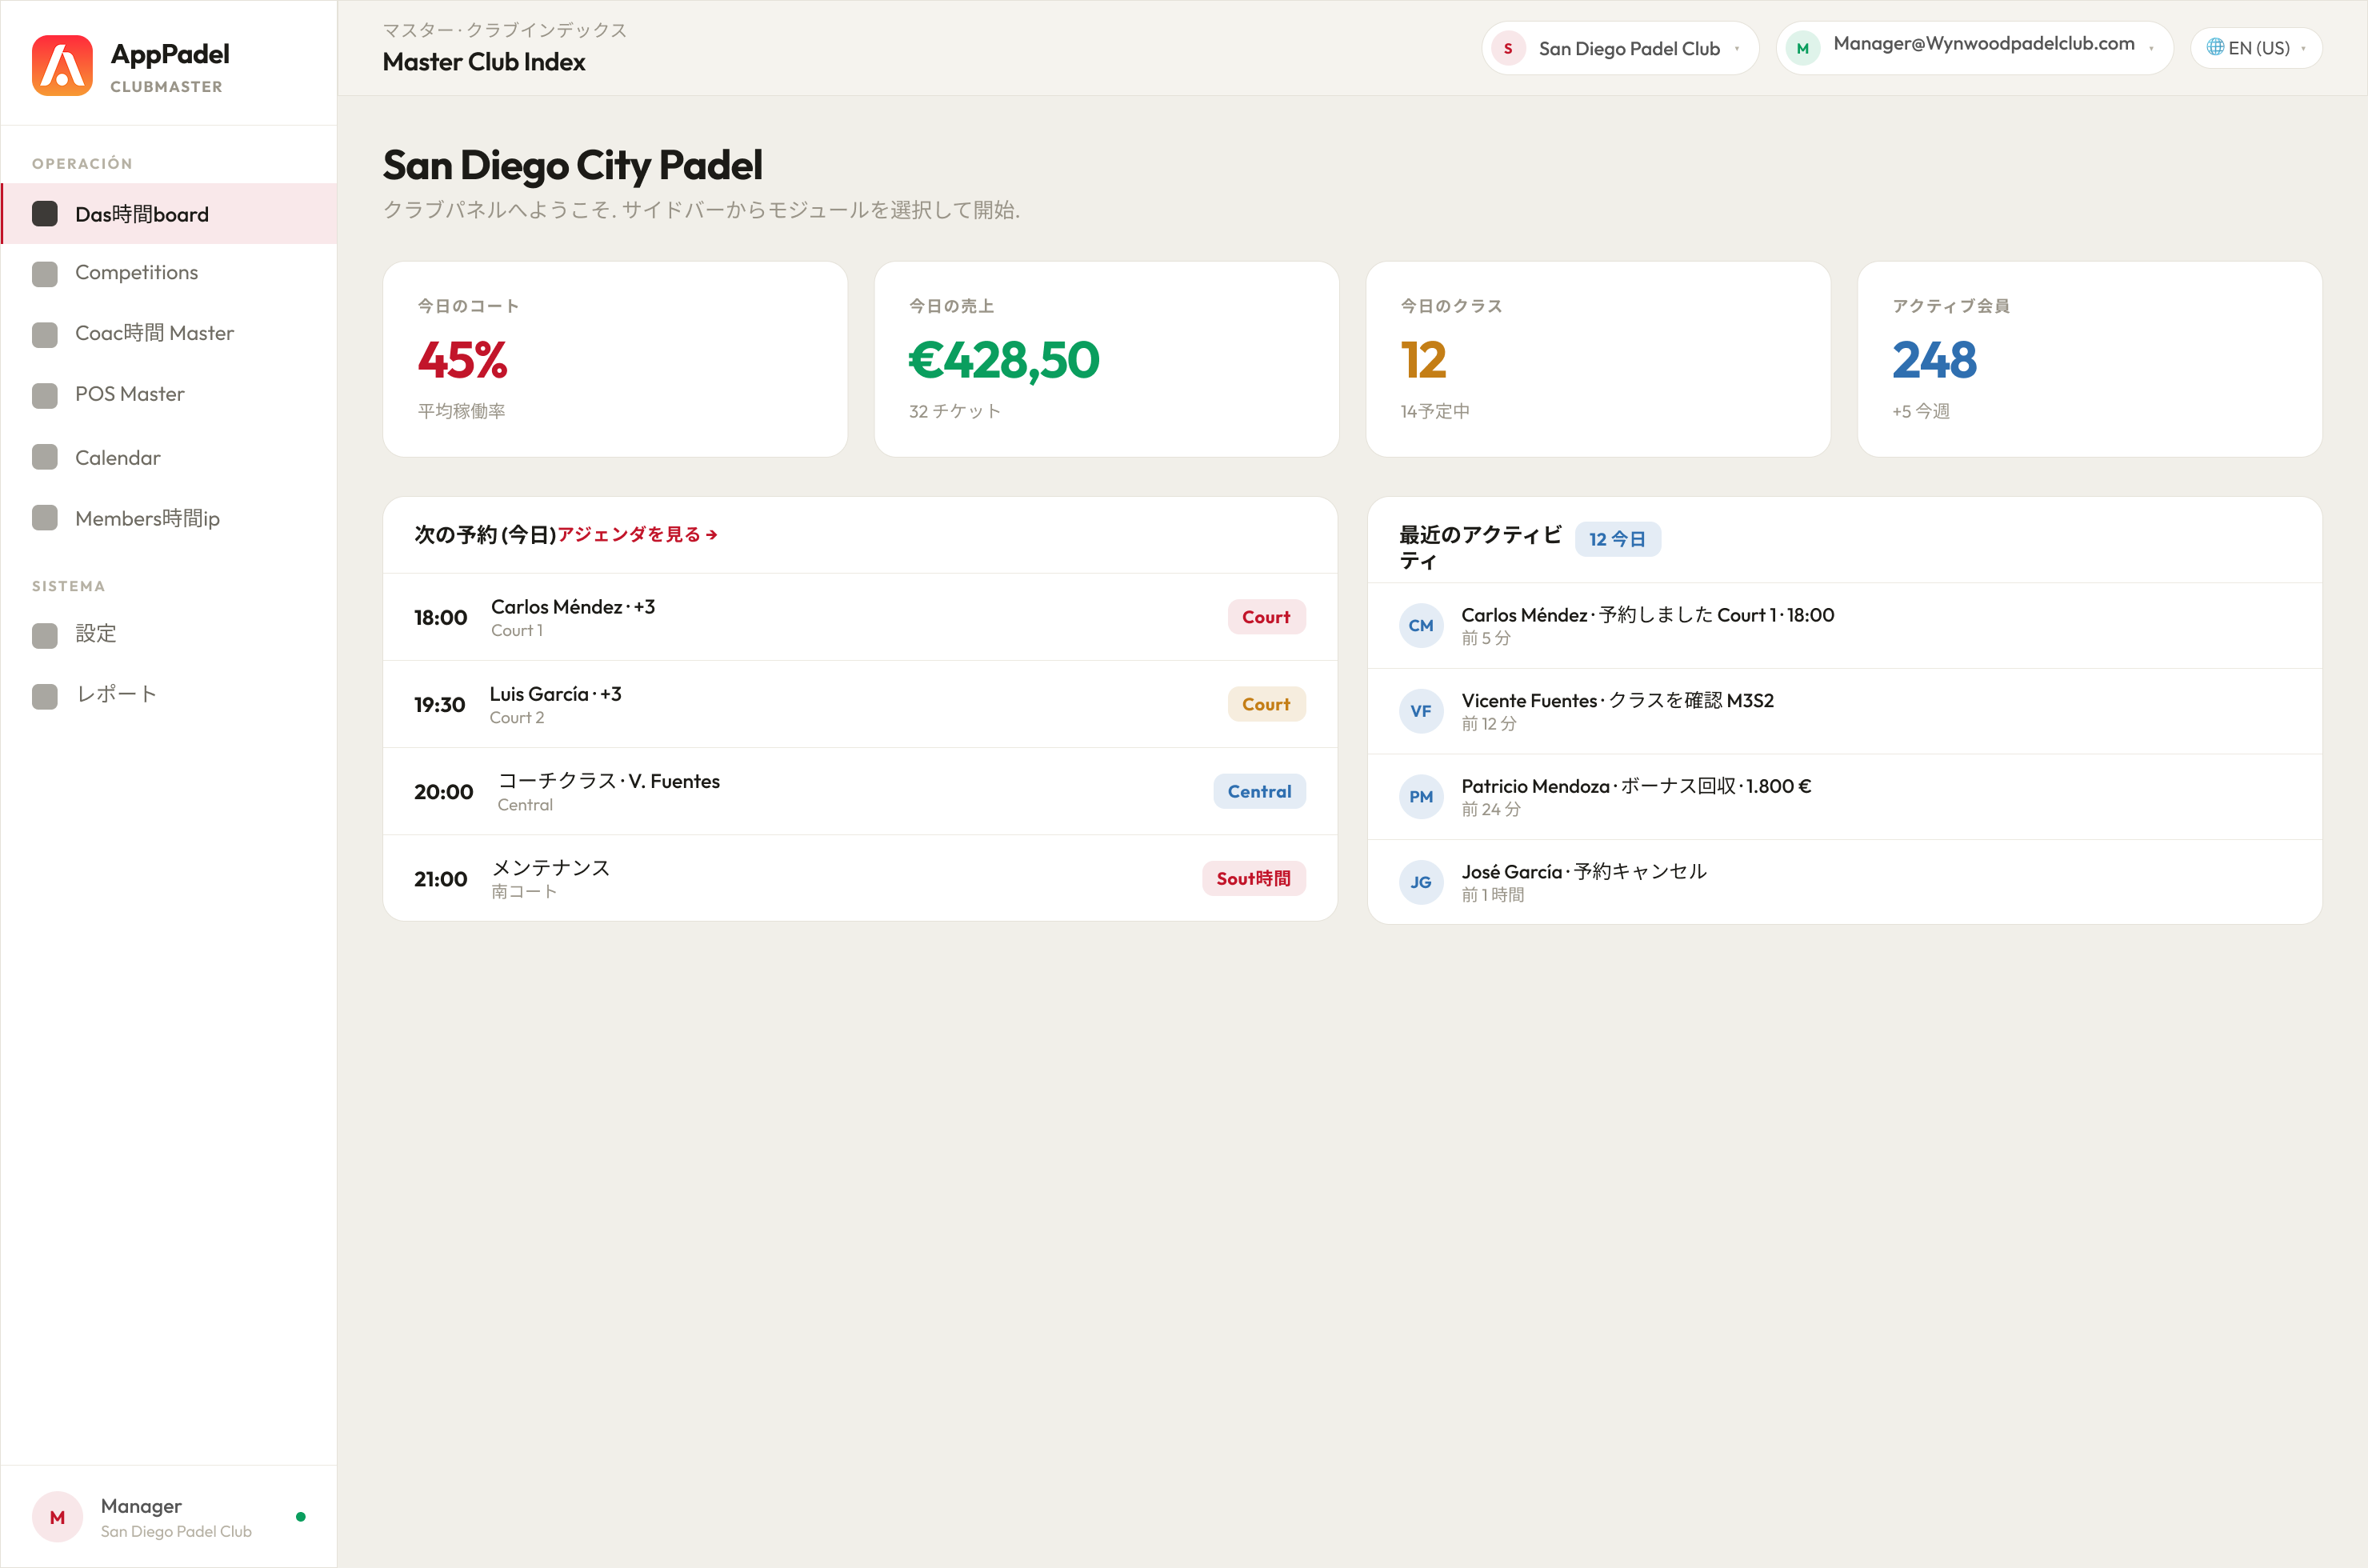This screenshot has width=2368, height=1568.
Task: Click the レポート reports sidebar icon
Action: pyautogui.click(x=45, y=695)
